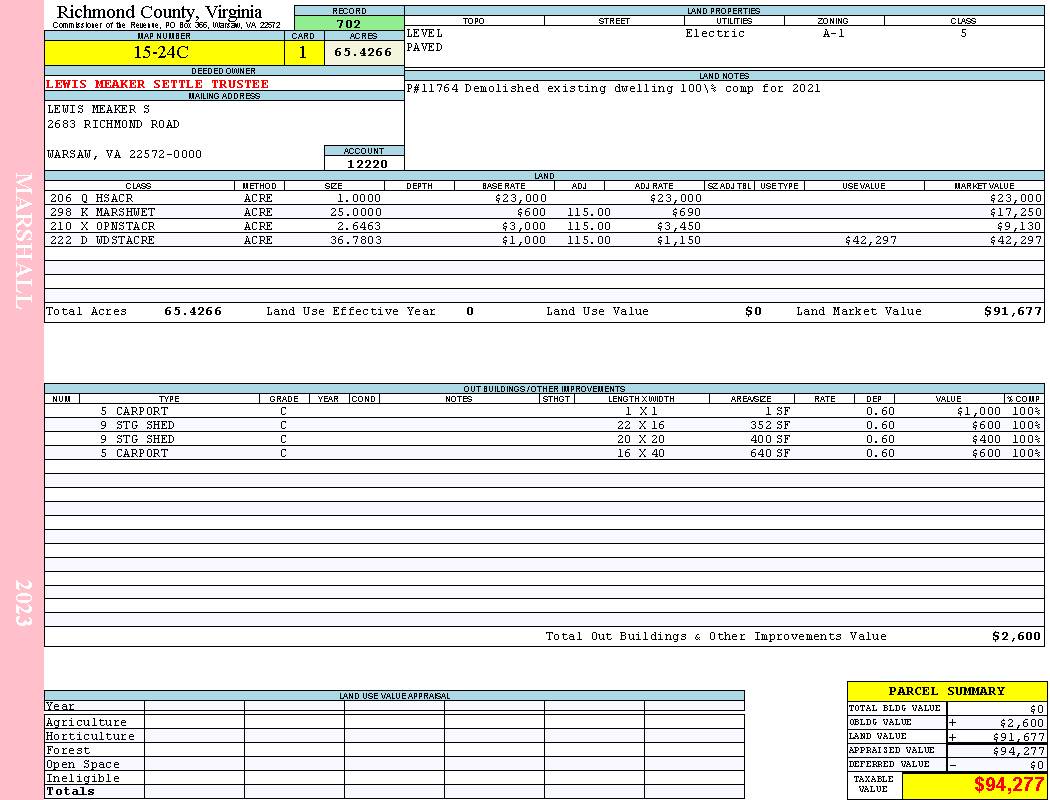Click the Forest row label

tap(68, 750)
